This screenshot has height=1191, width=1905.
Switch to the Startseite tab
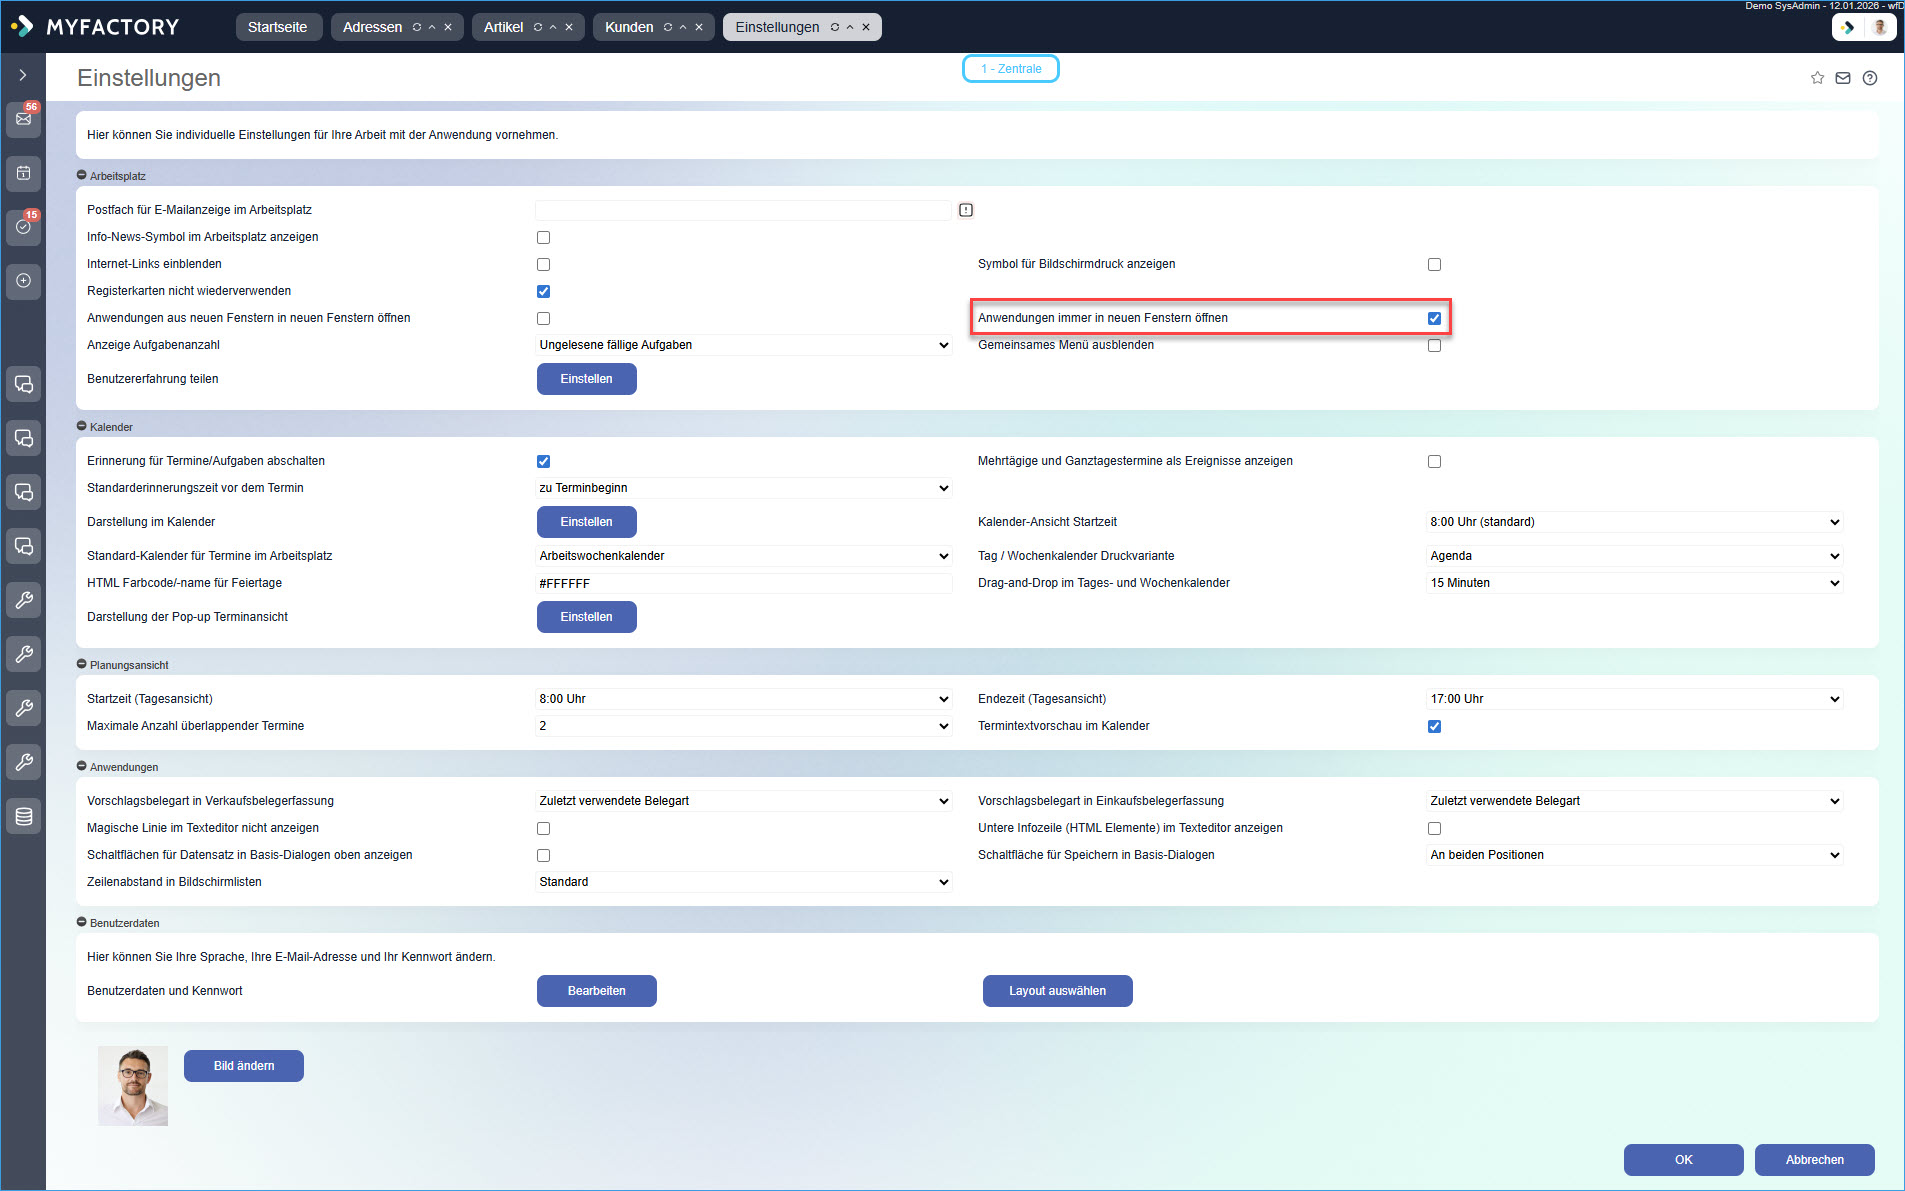(x=279, y=27)
